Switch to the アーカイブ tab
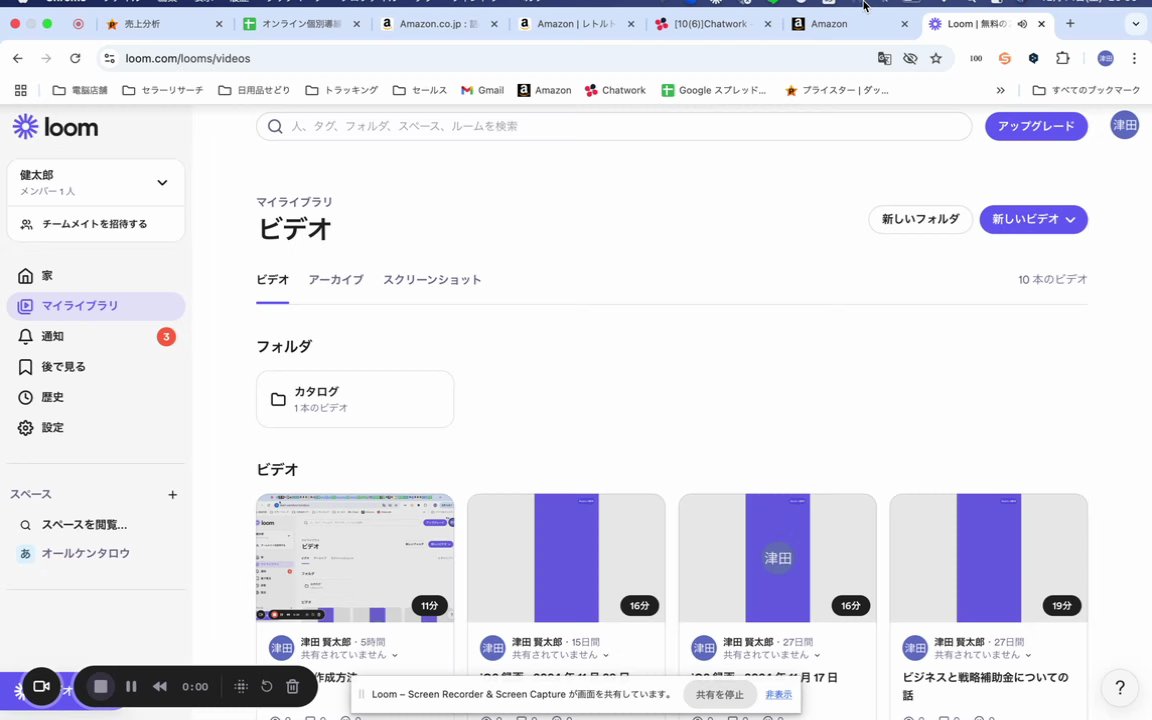 click(x=336, y=280)
